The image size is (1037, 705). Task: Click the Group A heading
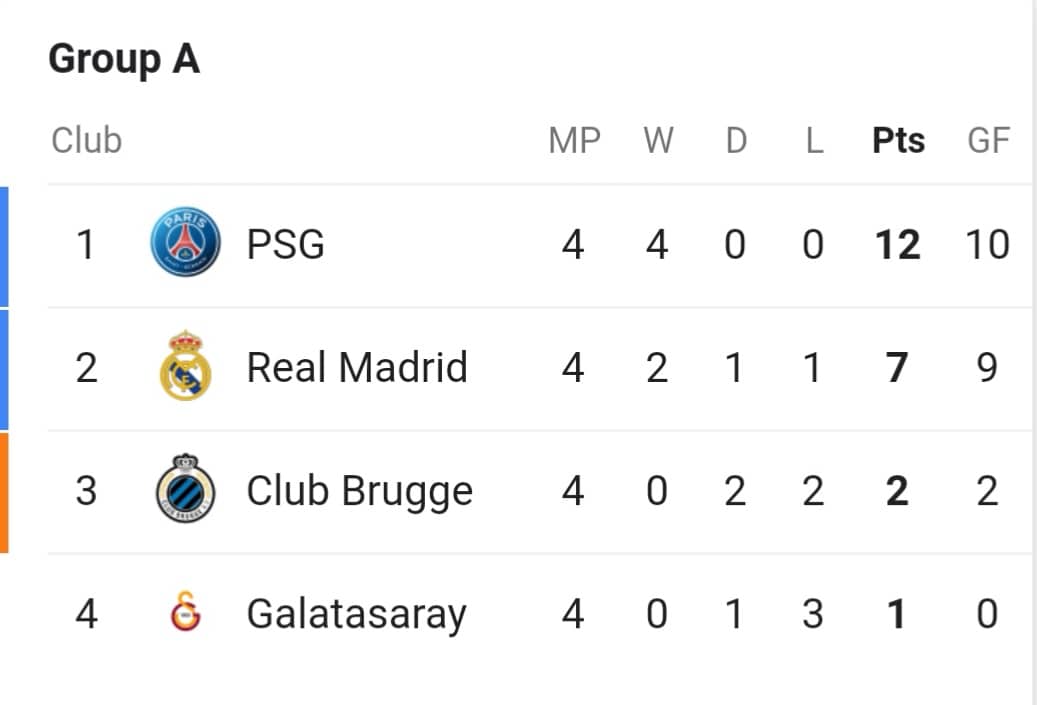click(x=124, y=59)
